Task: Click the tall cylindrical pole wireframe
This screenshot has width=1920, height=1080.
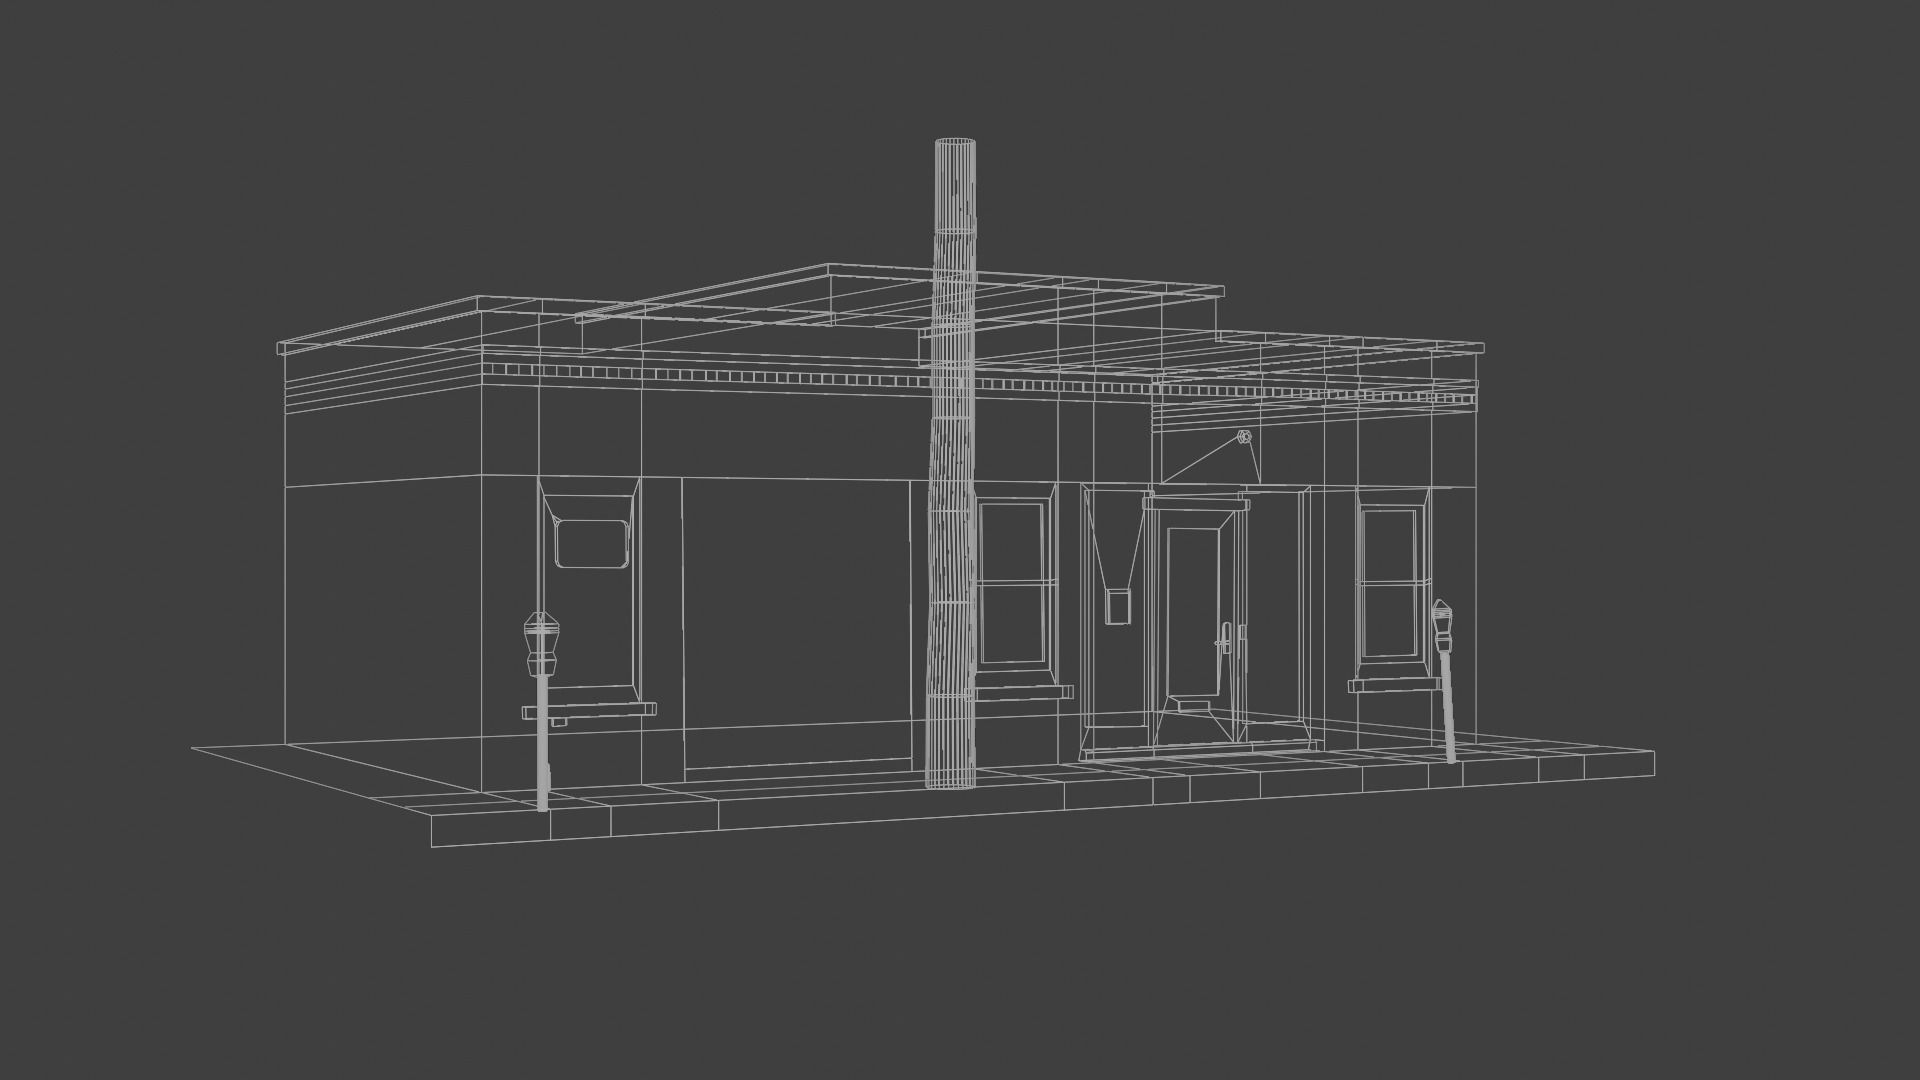Action: [950, 463]
